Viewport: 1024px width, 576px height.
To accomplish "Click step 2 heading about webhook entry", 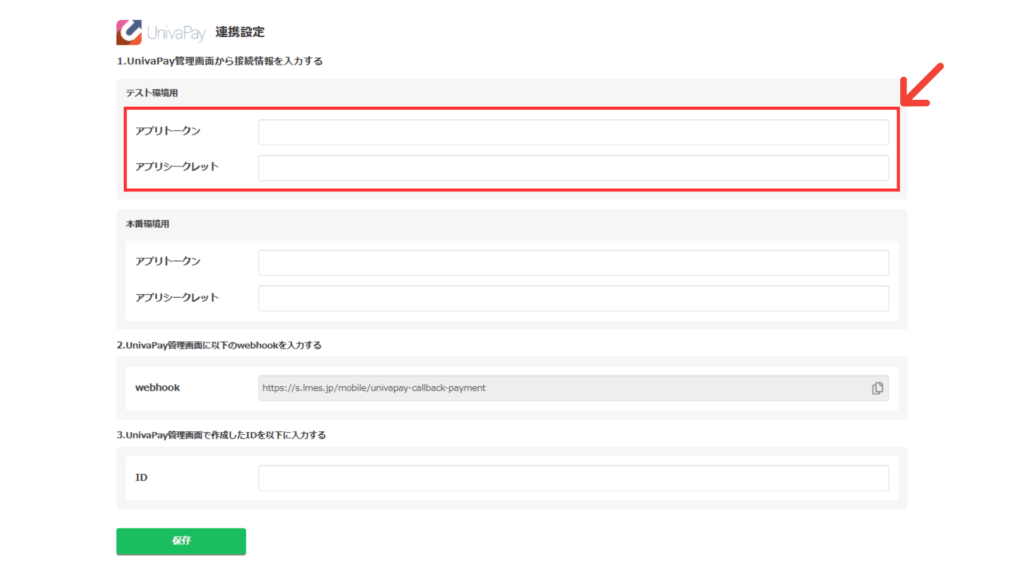I will click(x=219, y=345).
